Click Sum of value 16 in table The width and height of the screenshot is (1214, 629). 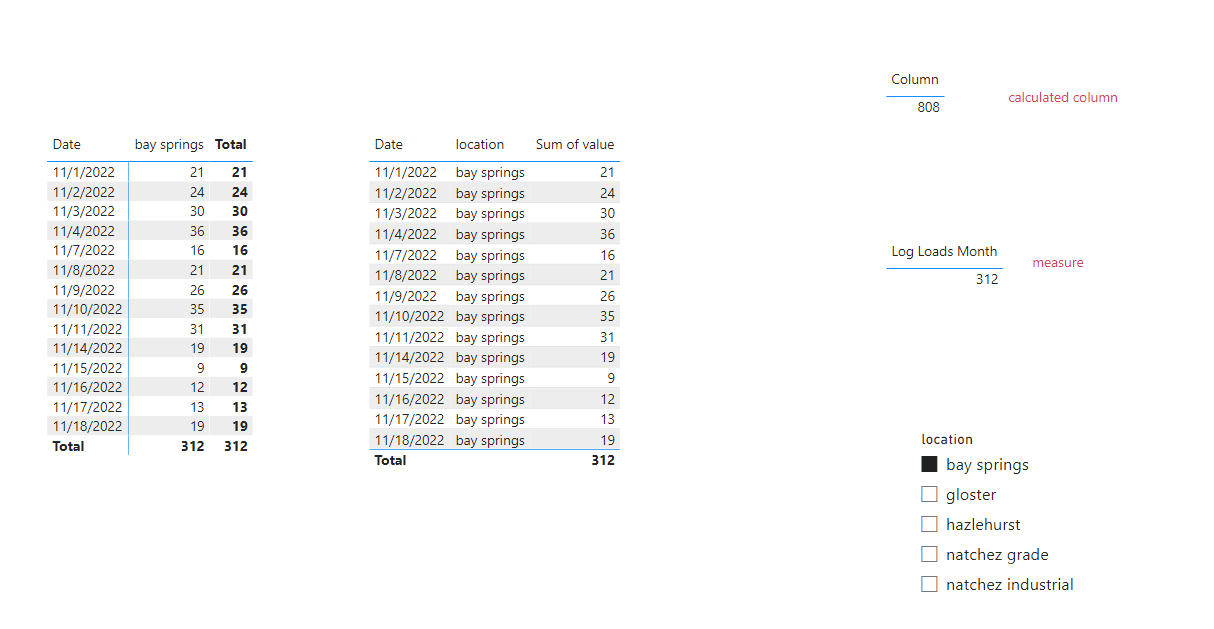click(607, 255)
